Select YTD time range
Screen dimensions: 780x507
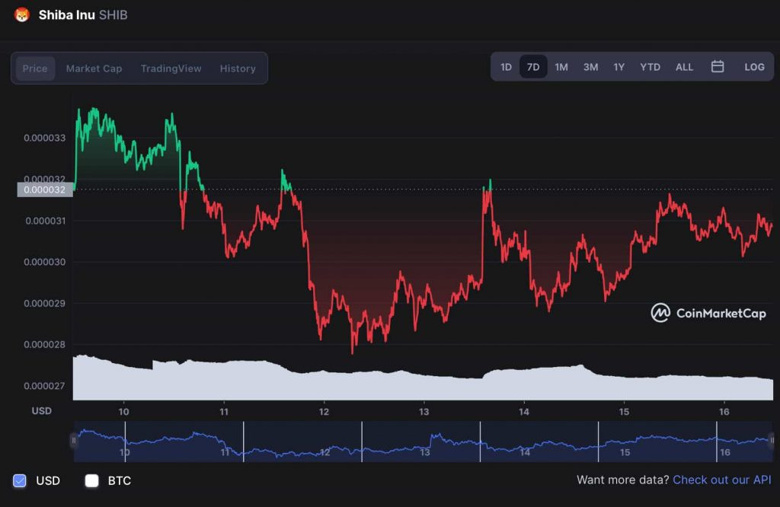click(x=650, y=67)
